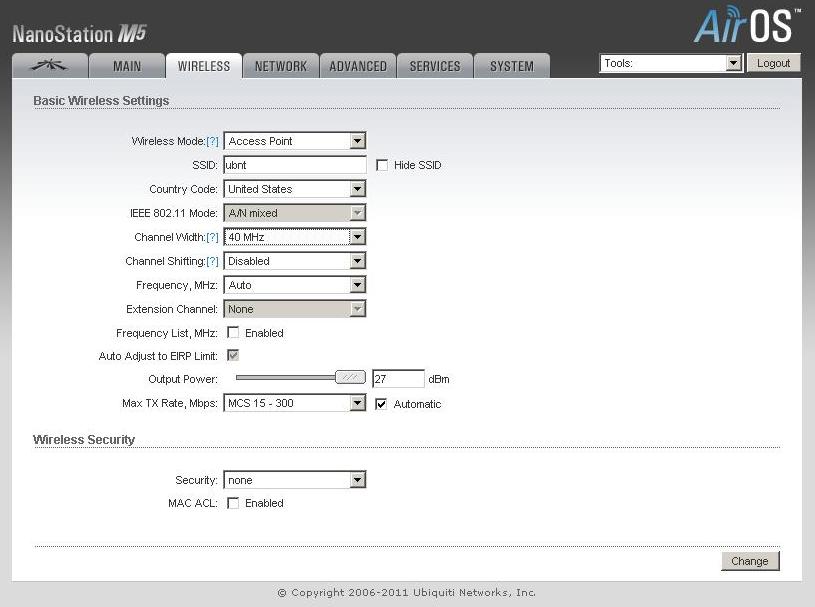Enable the Hide SSID checkbox
The width and height of the screenshot is (815, 607).
click(382, 165)
